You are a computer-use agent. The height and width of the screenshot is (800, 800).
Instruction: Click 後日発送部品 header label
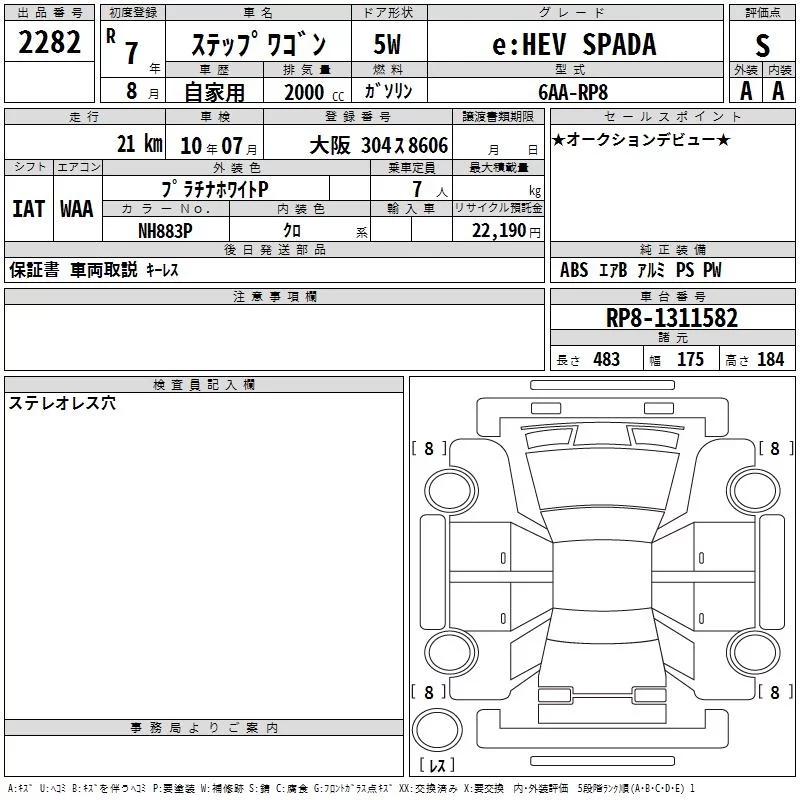[274, 249]
